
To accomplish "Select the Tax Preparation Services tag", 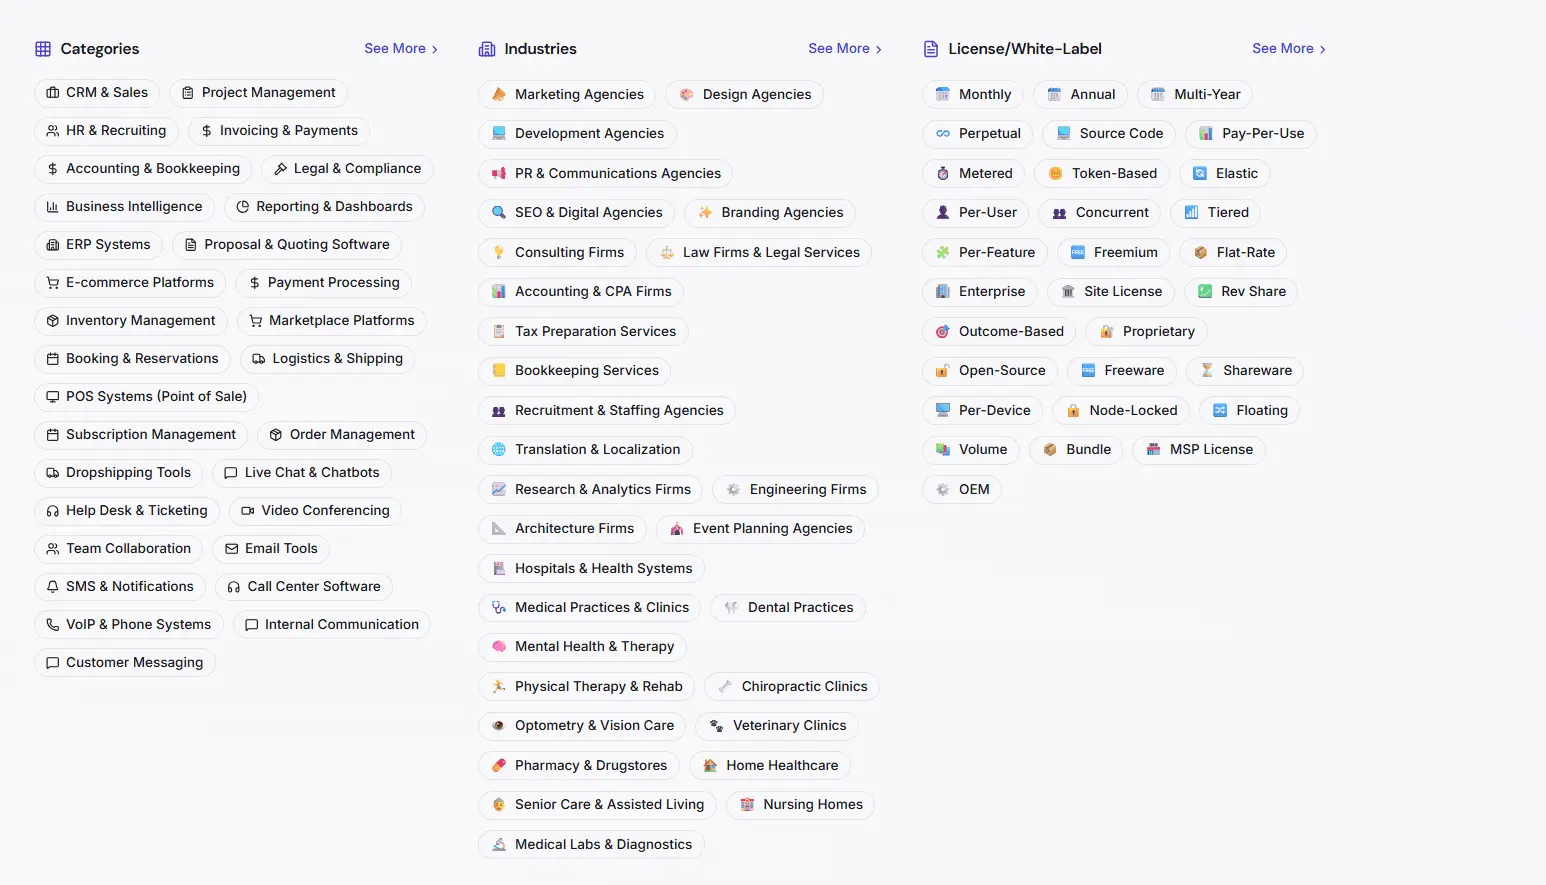I will click(x=583, y=331).
